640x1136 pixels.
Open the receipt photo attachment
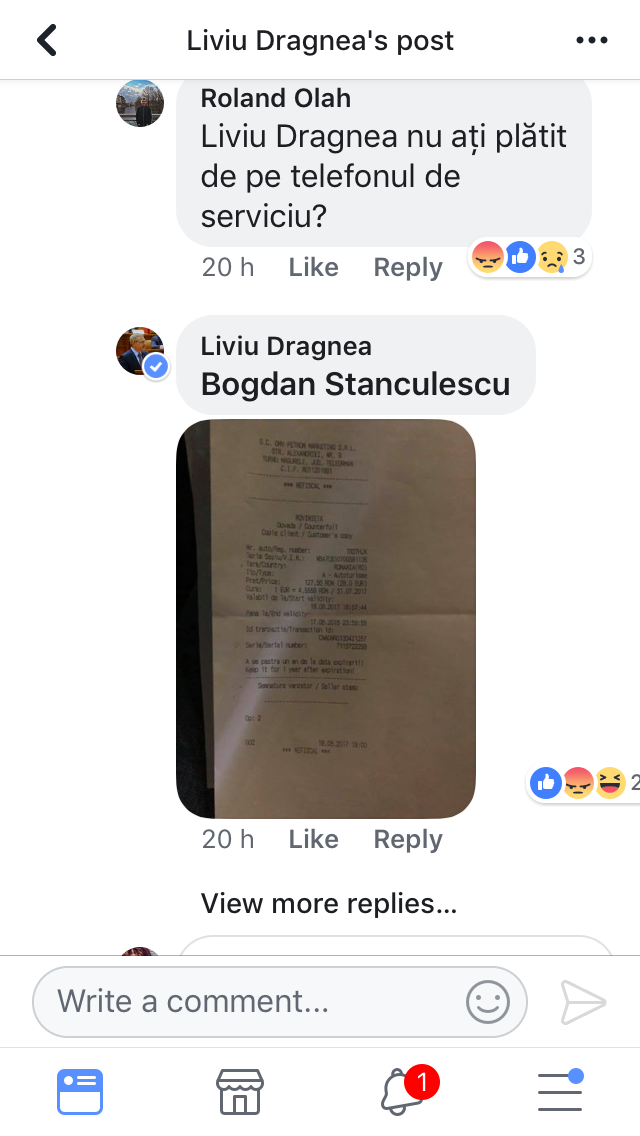click(x=325, y=619)
